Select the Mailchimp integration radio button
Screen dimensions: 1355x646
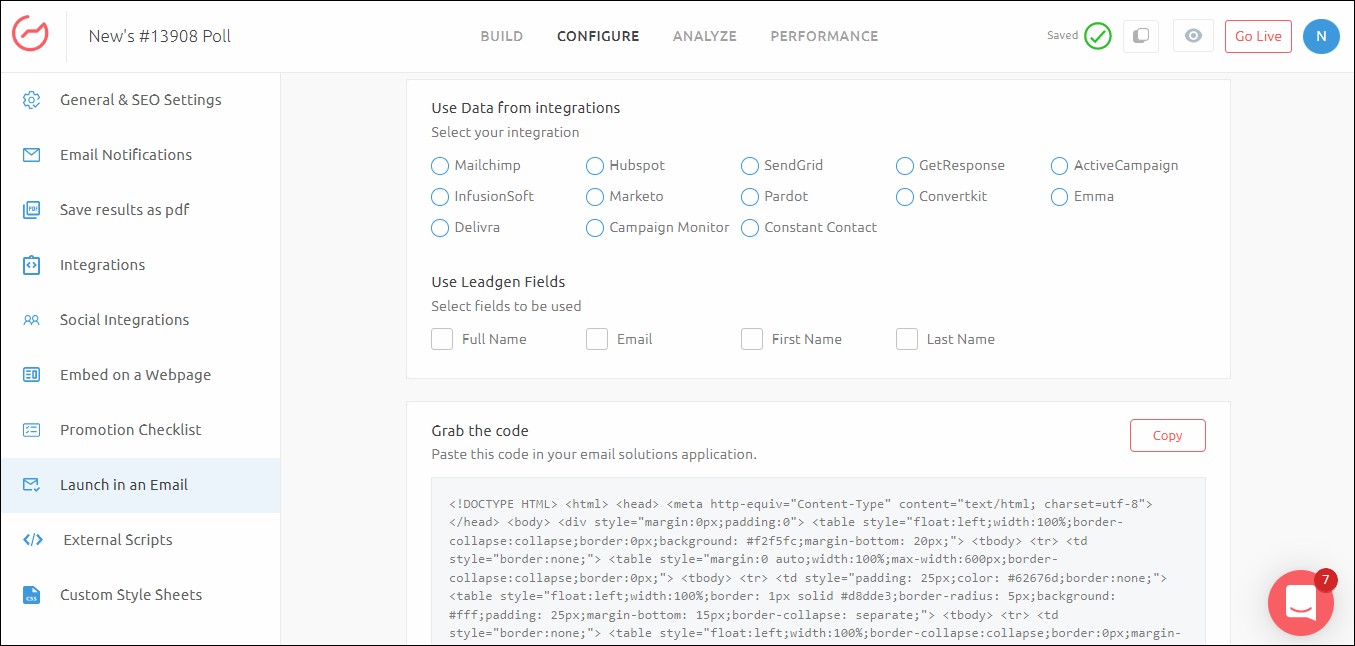click(x=440, y=166)
